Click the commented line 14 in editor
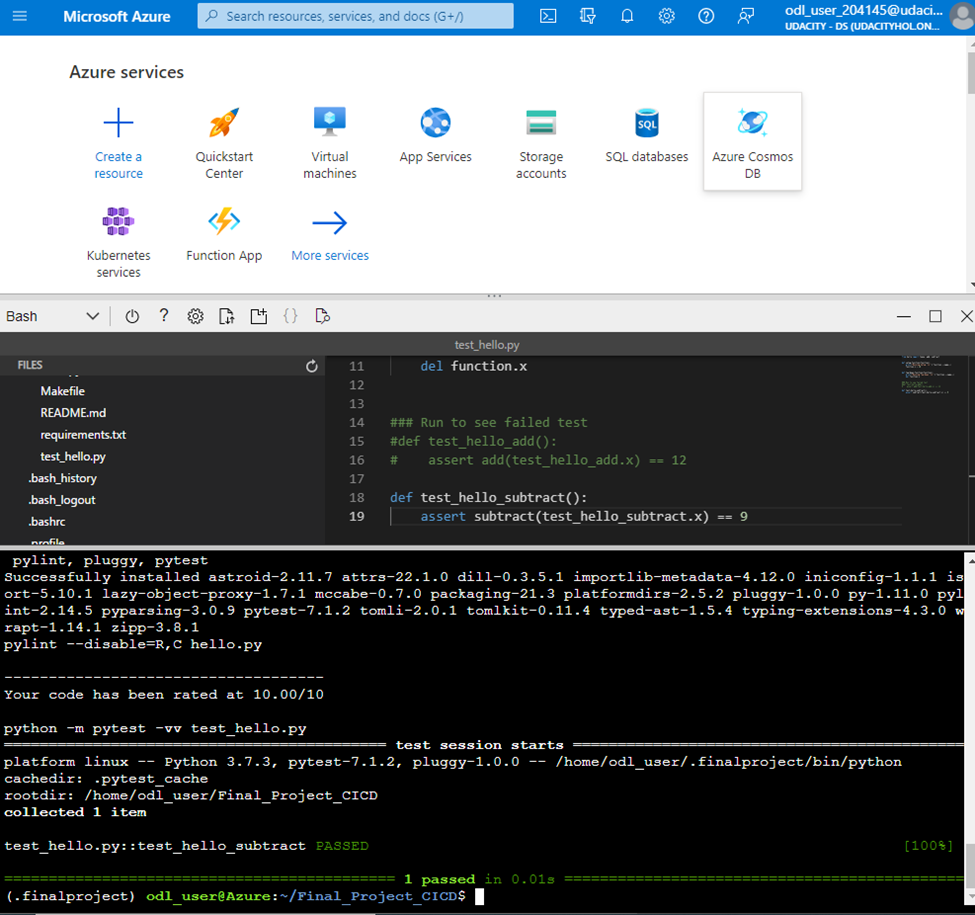Screen dimensions: 975x915 488,423
